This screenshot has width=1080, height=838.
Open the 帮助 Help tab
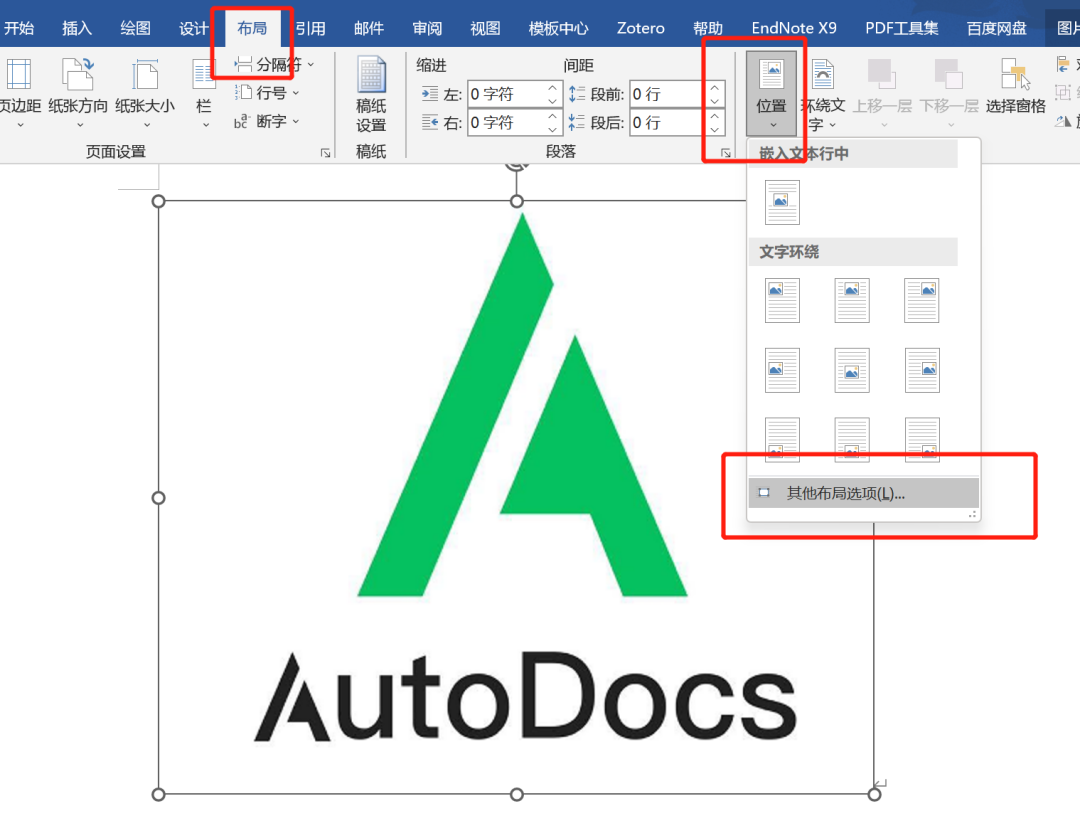click(708, 28)
